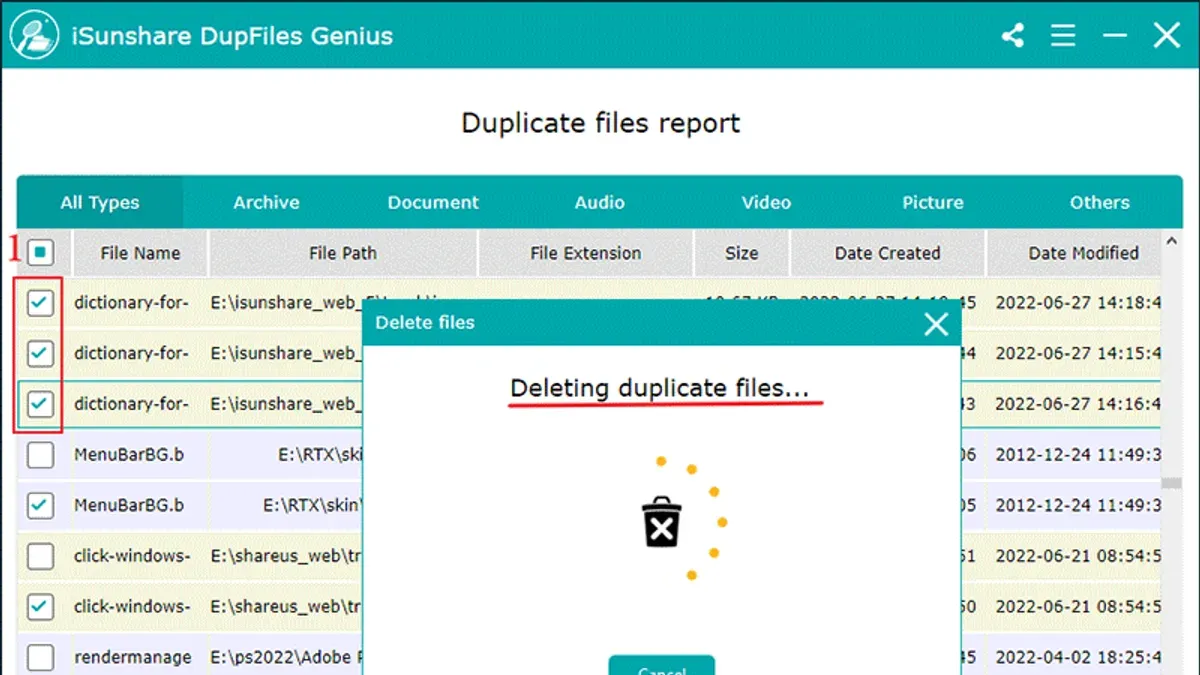Viewport: 1200px width, 675px height.
Task: Open the Document tab
Action: [x=433, y=202]
